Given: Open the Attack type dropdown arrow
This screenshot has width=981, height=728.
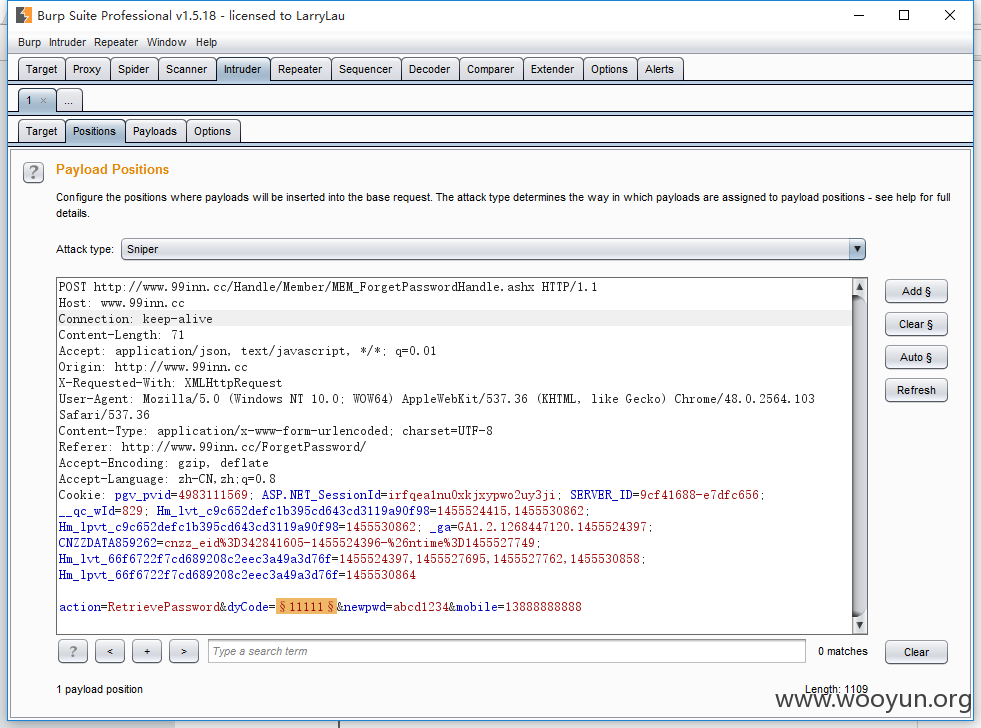Looking at the screenshot, I should click(x=857, y=249).
